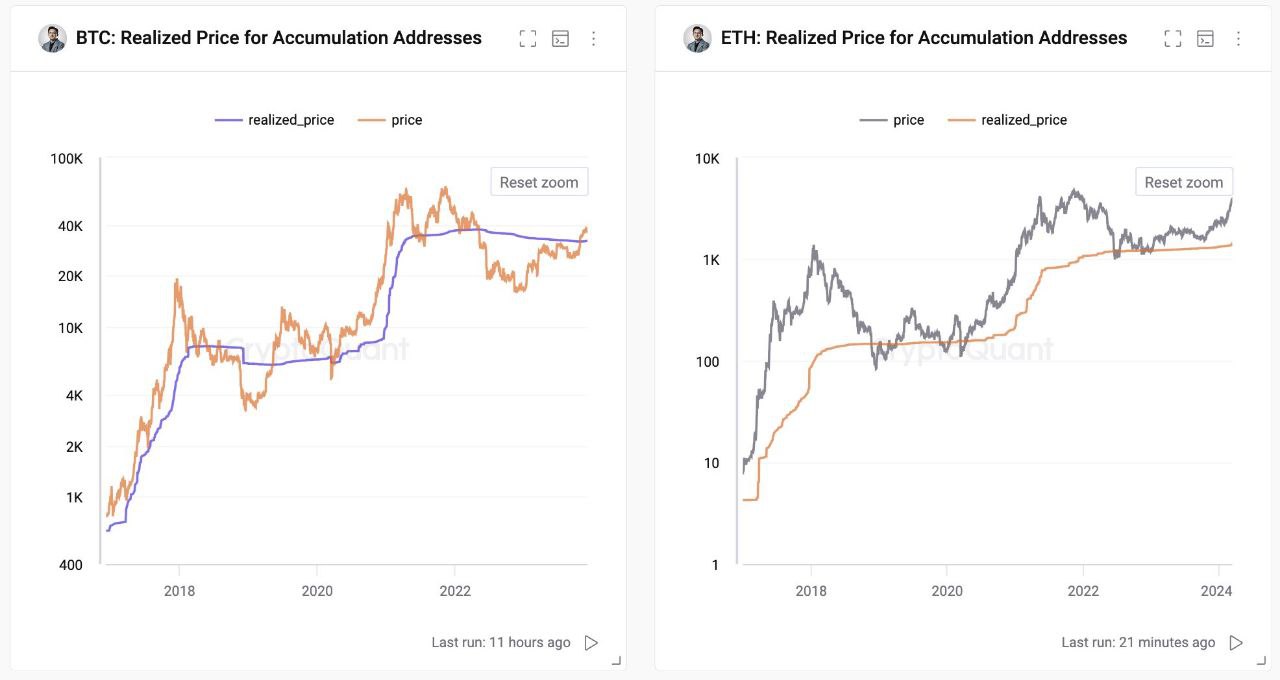Click author avatar on ETH panel
This screenshot has width=1280, height=680.
[x=697, y=38]
